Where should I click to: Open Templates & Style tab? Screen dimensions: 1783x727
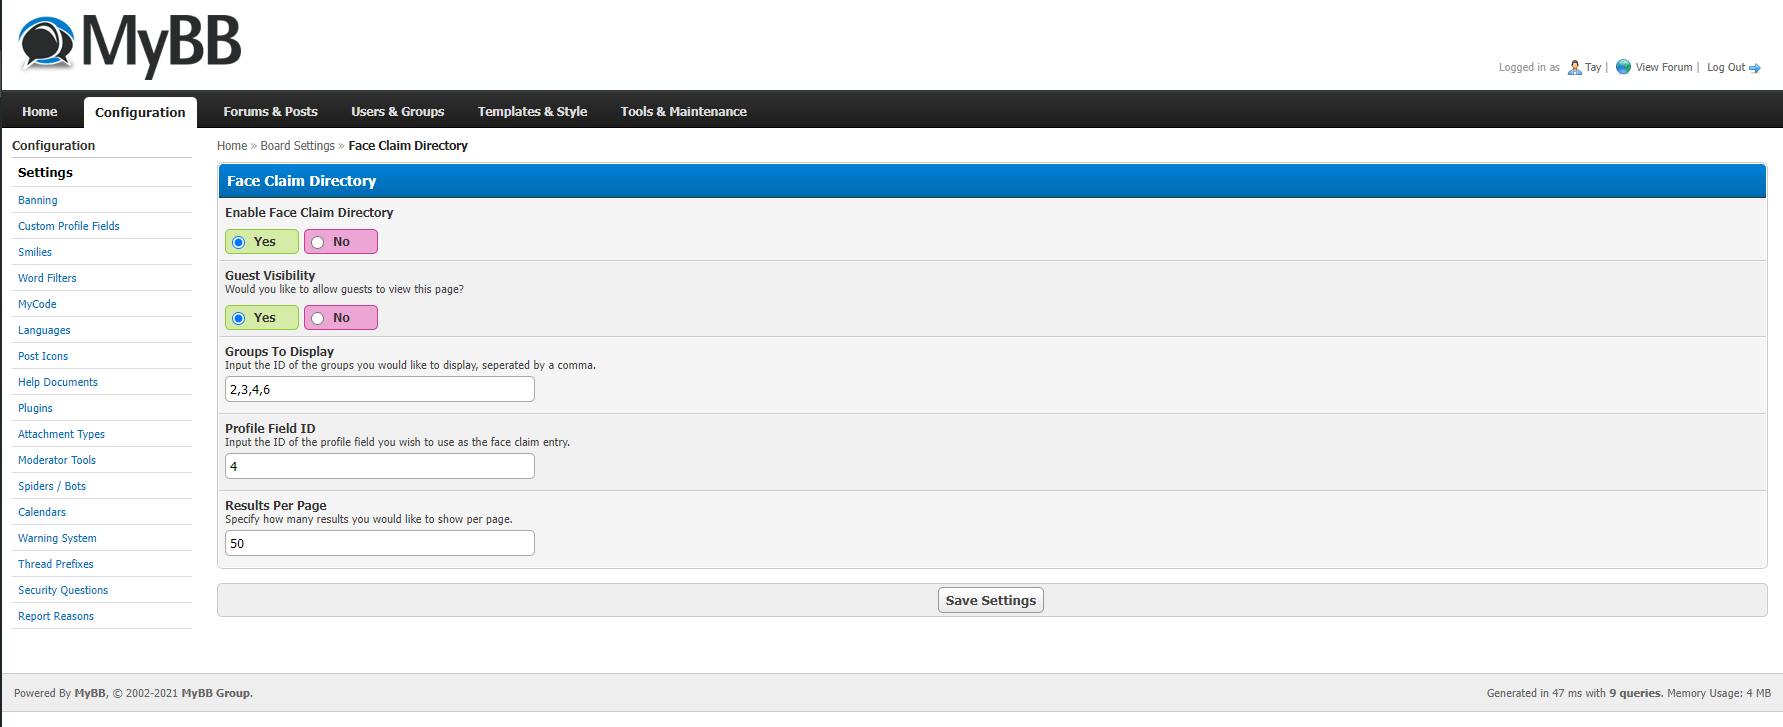click(x=532, y=112)
